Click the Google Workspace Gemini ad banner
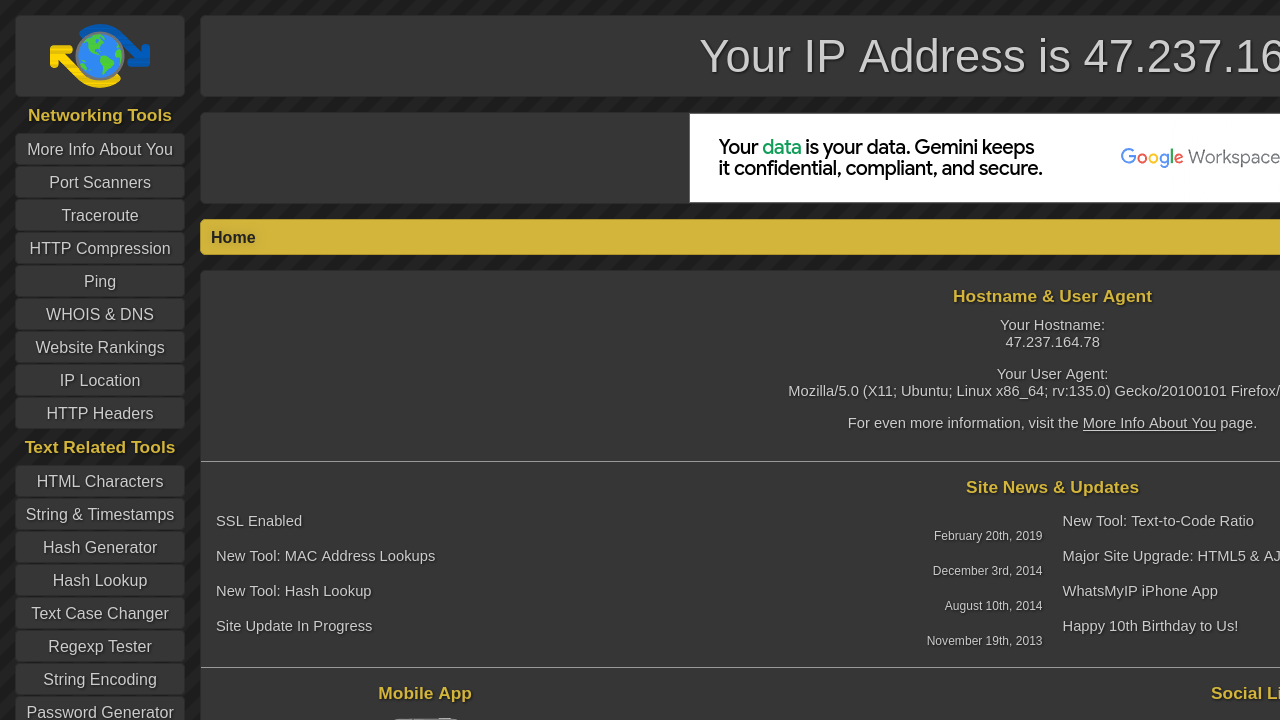 (x=984, y=158)
